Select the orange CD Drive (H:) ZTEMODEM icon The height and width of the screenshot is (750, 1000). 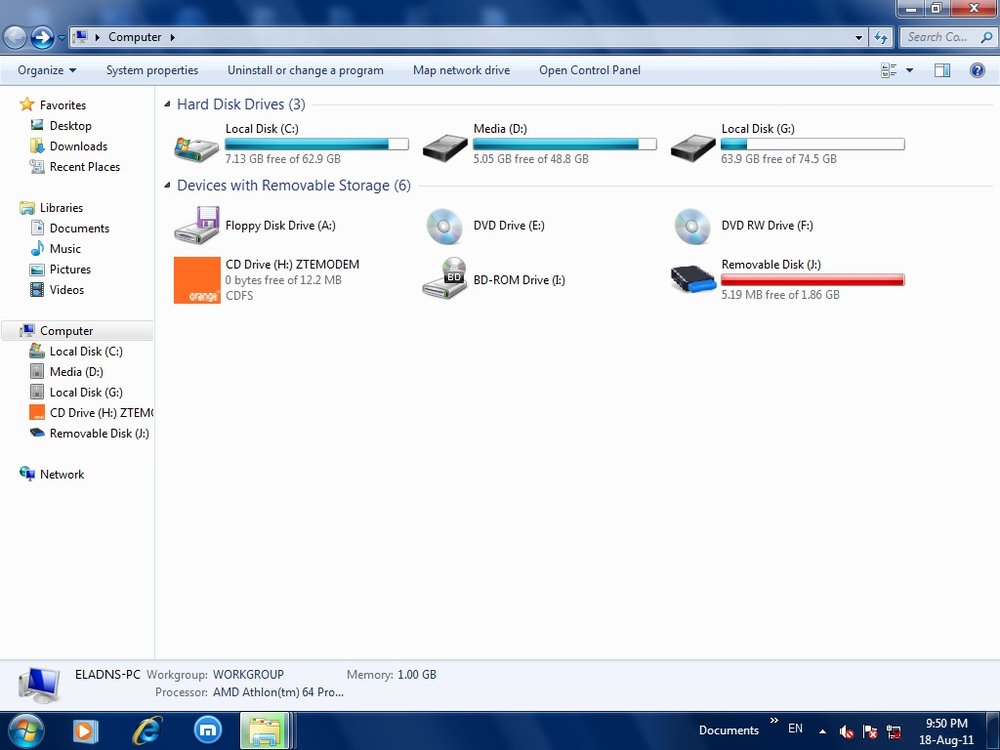pyautogui.click(x=197, y=280)
